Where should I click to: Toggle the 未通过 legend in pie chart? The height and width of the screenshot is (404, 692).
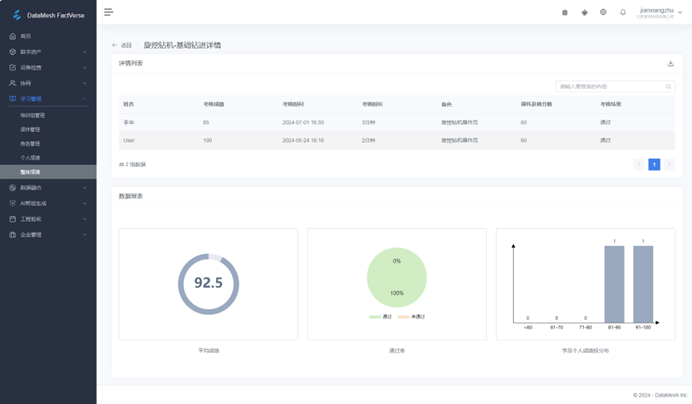(x=412, y=317)
